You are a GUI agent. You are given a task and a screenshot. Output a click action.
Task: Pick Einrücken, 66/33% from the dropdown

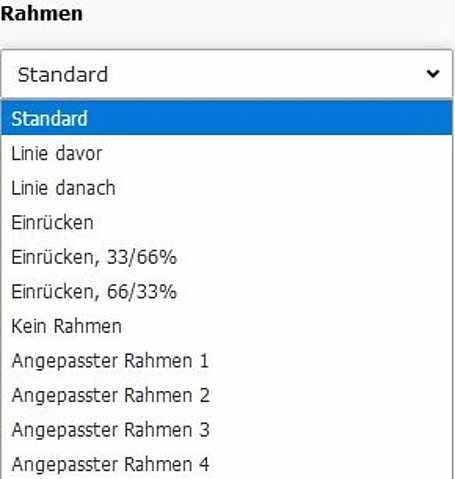pyautogui.click(x=227, y=292)
